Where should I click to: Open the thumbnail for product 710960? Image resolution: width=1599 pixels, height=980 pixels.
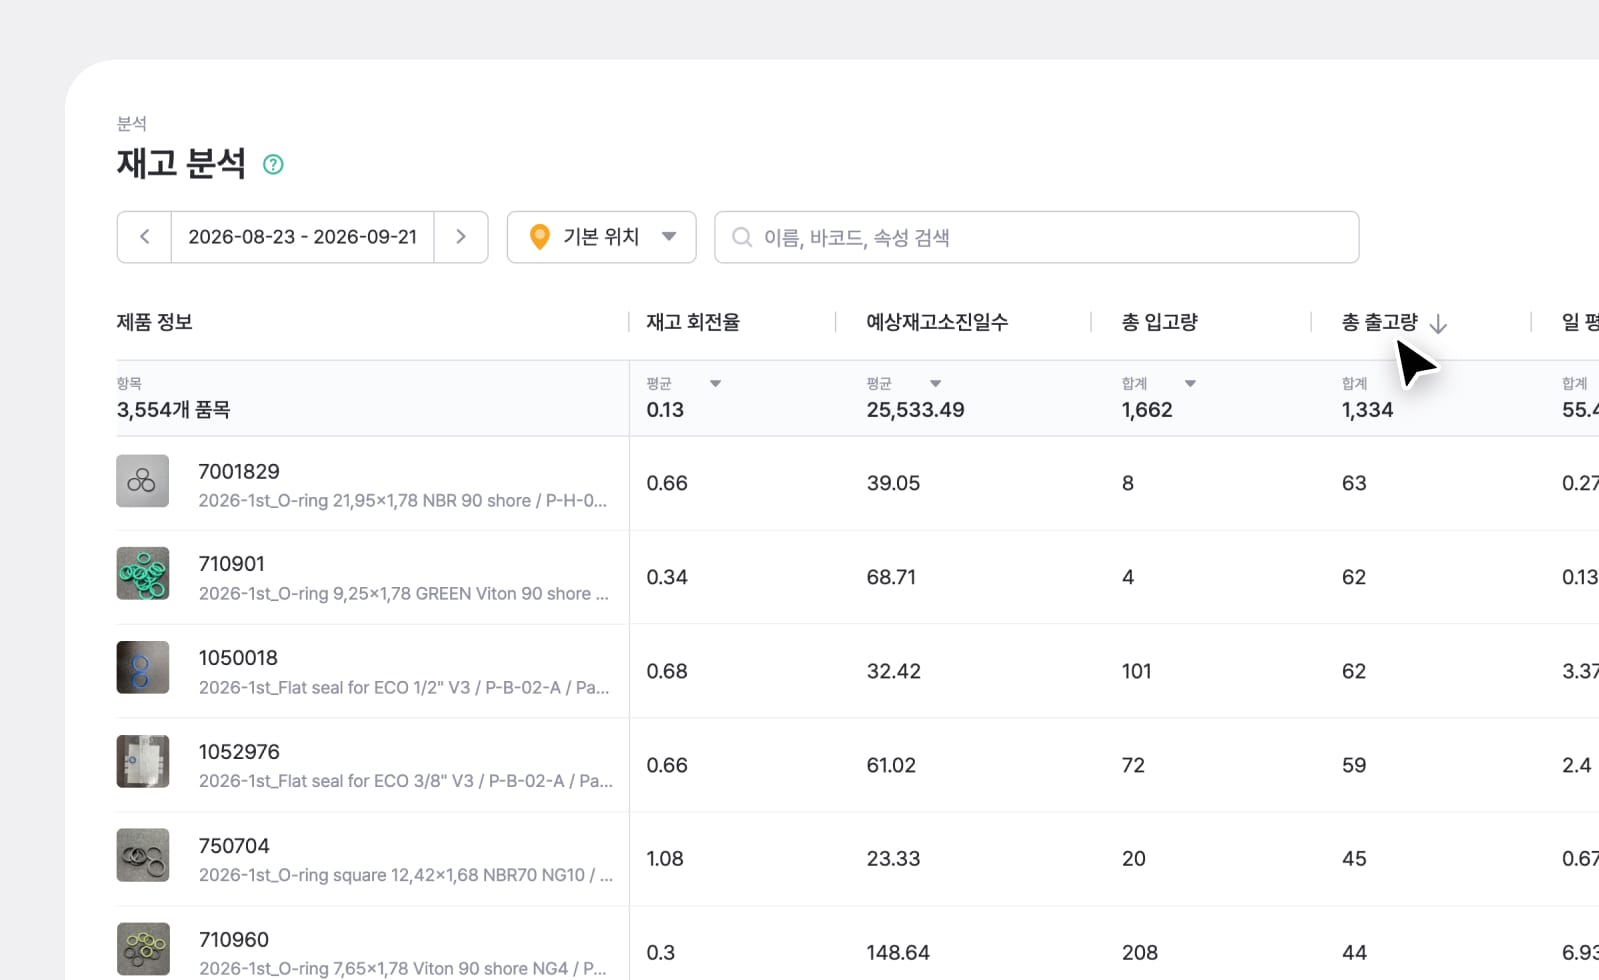(142, 949)
